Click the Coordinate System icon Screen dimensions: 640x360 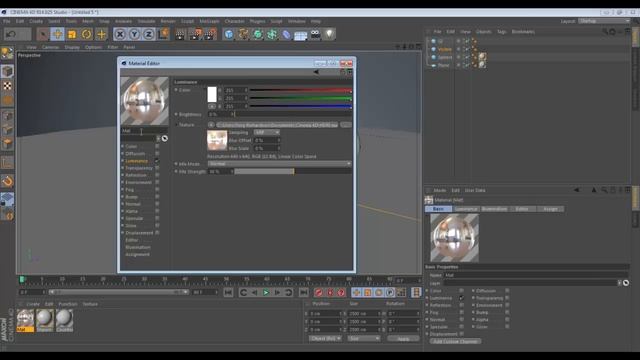coord(163,34)
